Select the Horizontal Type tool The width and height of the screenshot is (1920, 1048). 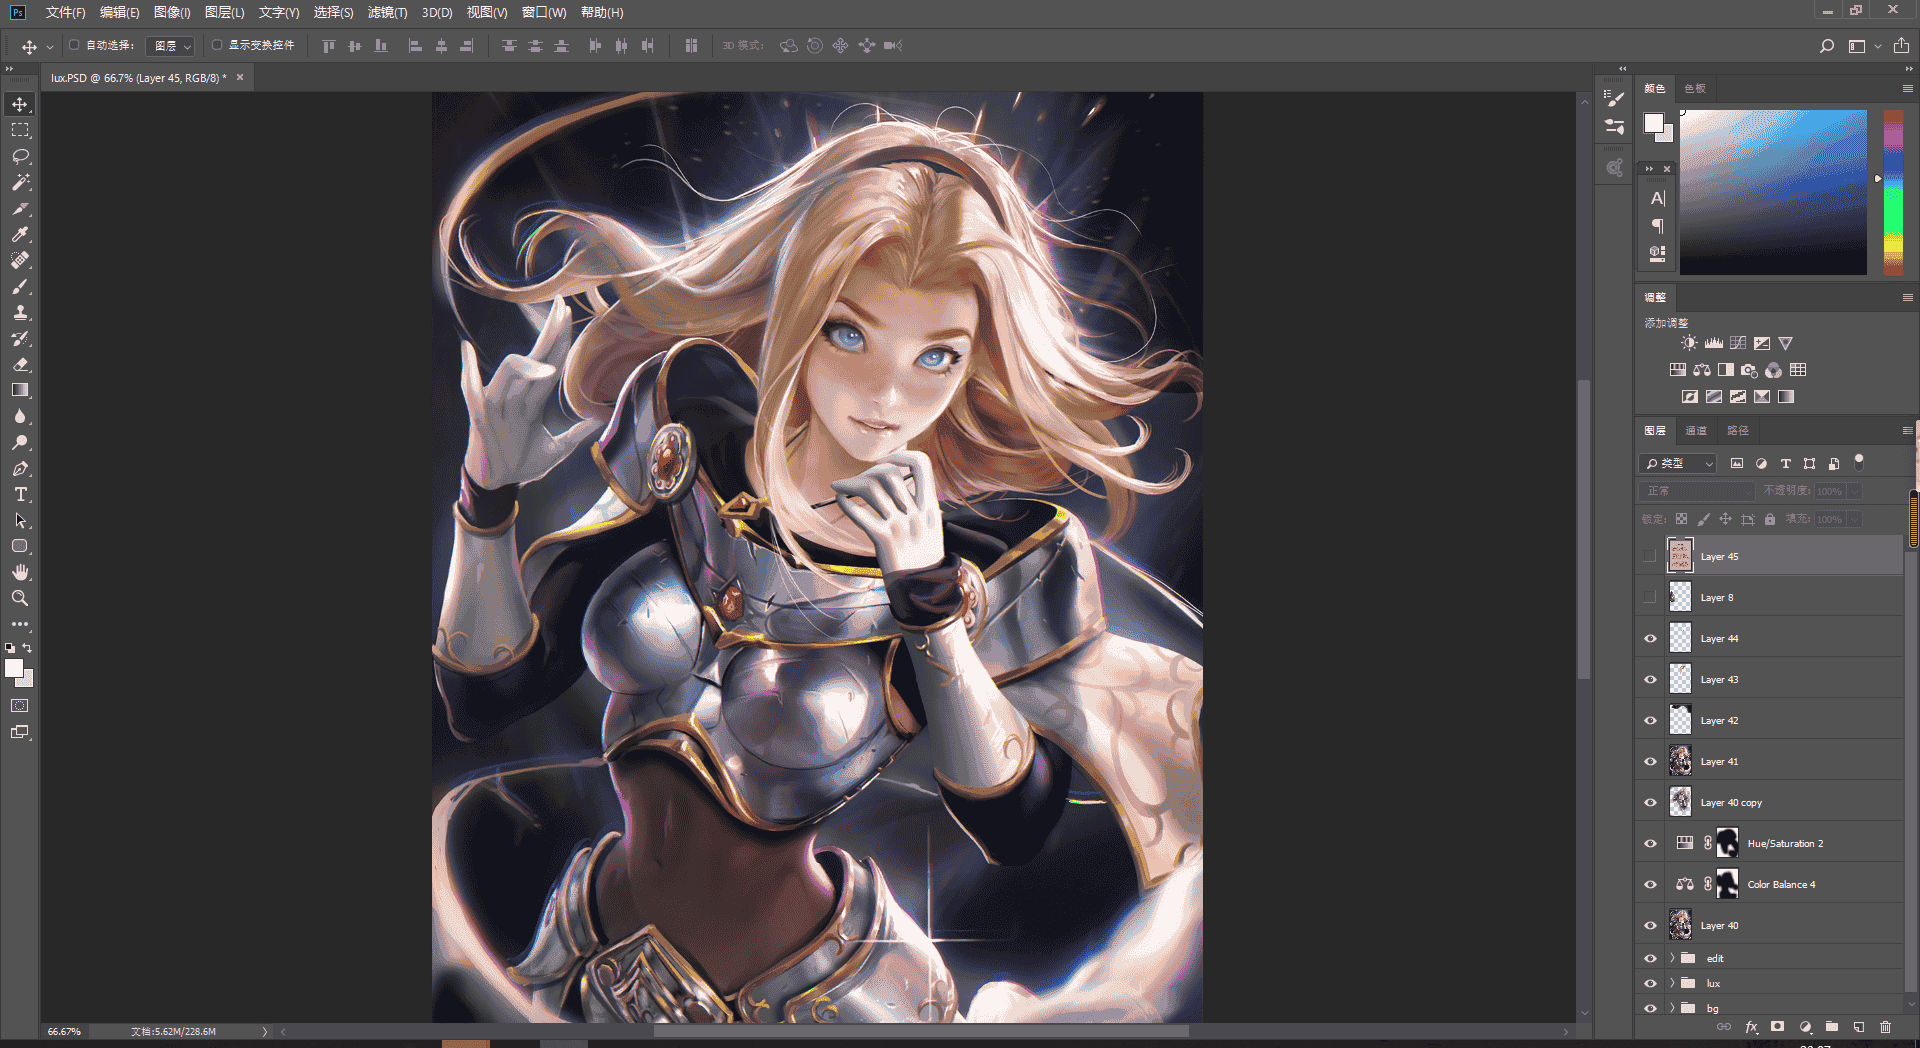(x=20, y=494)
